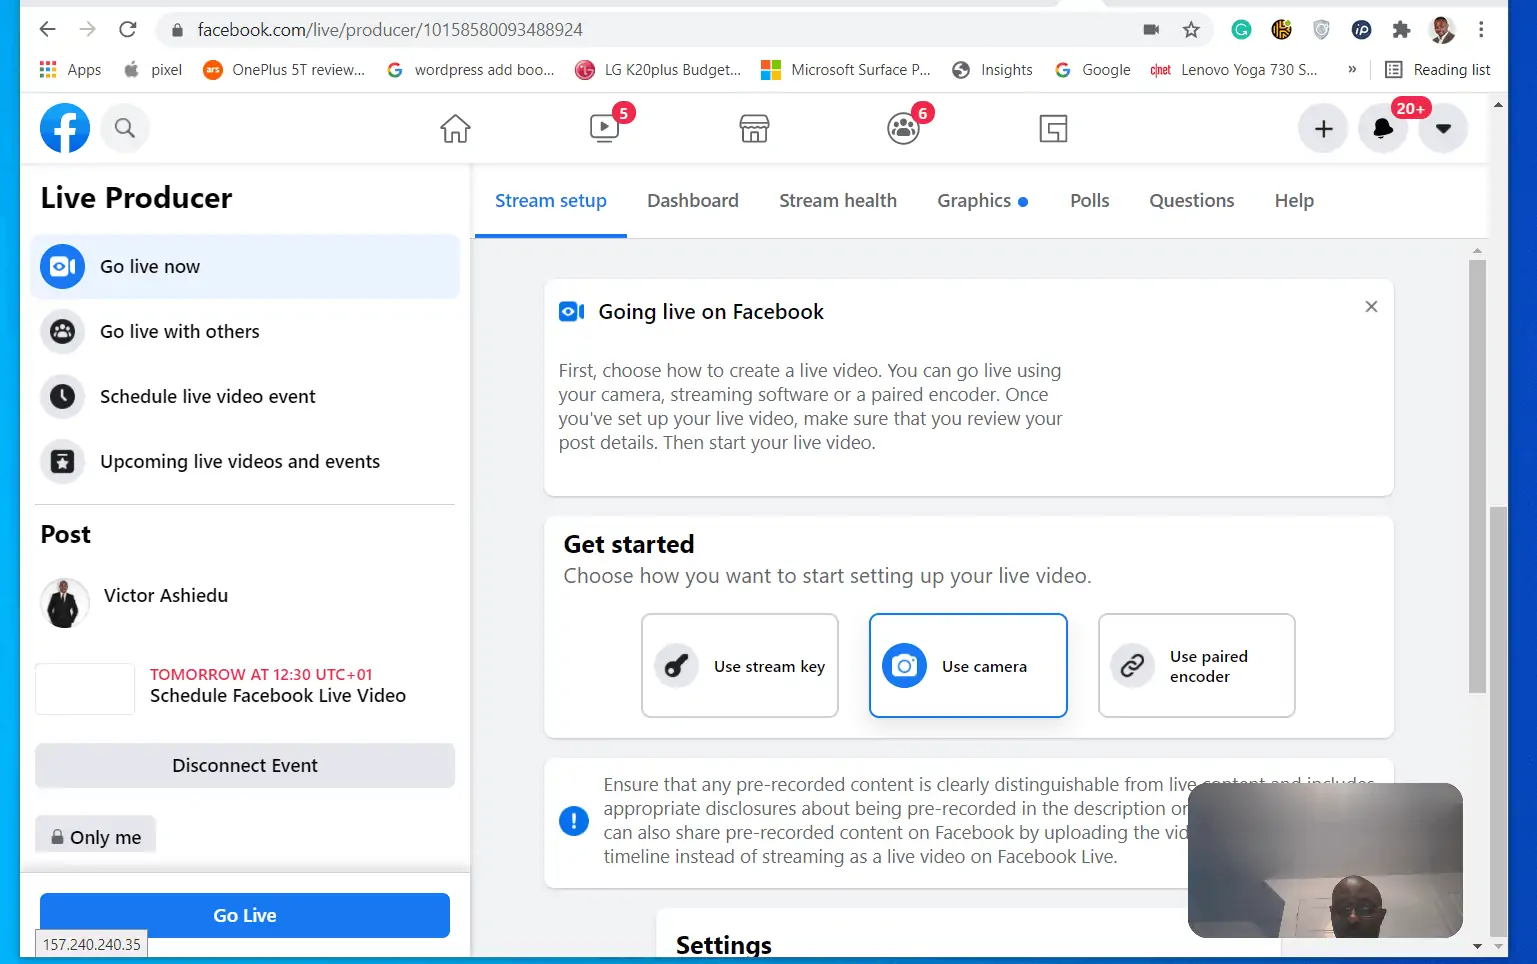The width and height of the screenshot is (1537, 964).
Task: Reload the page
Action: click(128, 30)
